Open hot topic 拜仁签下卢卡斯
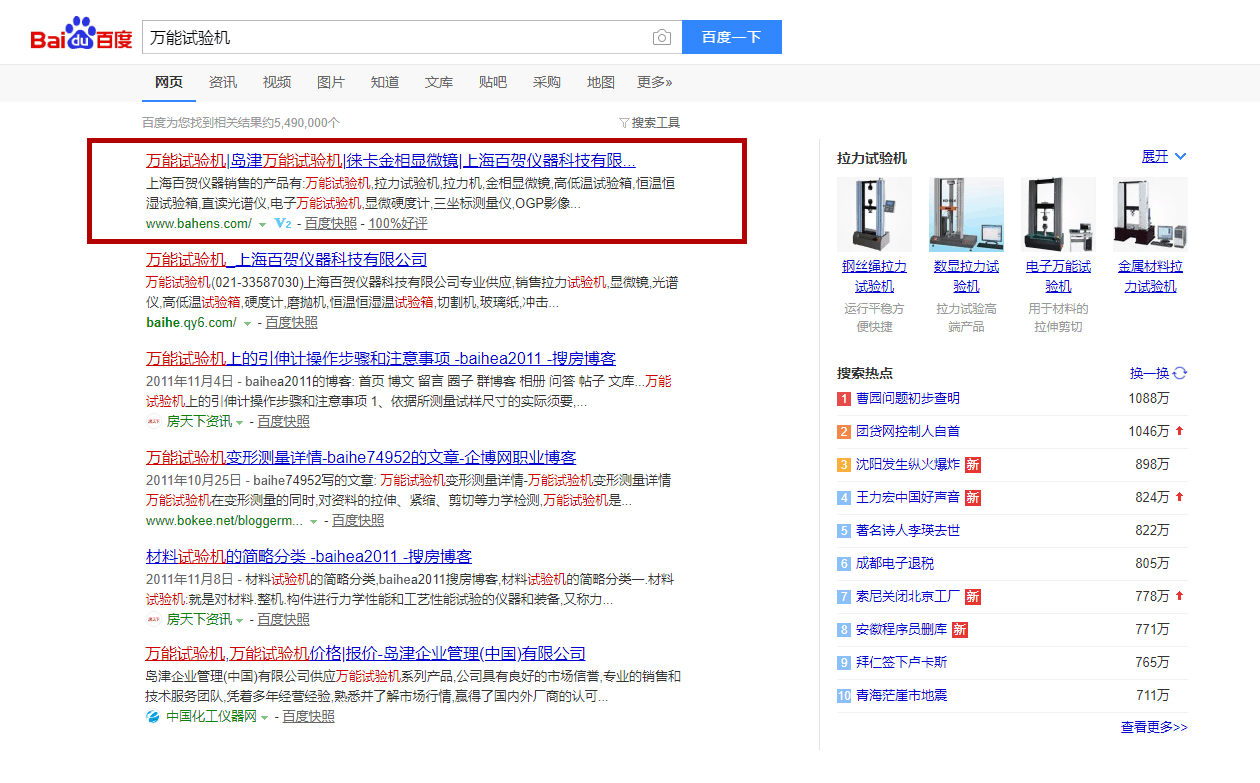Image resolution: width=1260 pixels, height=783 pixels. click(x=901, y=662)
